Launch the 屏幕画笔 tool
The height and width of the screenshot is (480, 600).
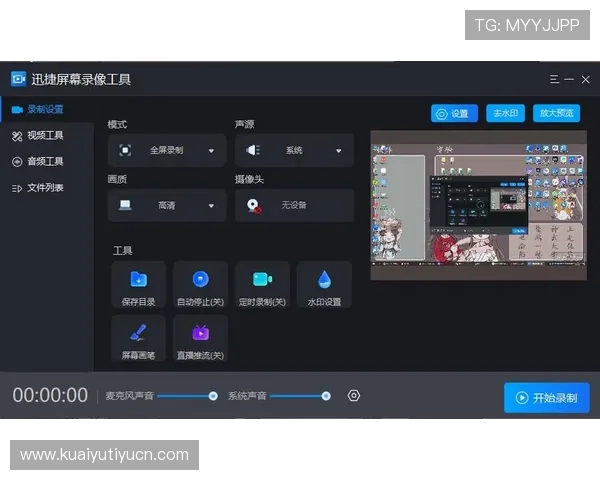[139, 338]
